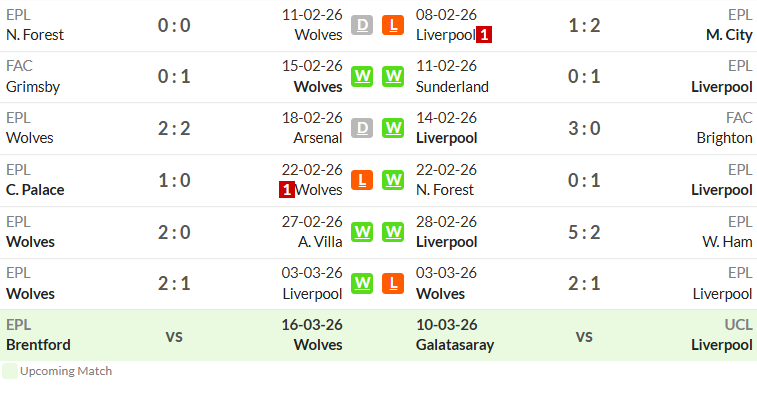The image size is (757, 400).
Task: Click Wolves' green W badge for 15-02-26
Action: click(362, 76)
